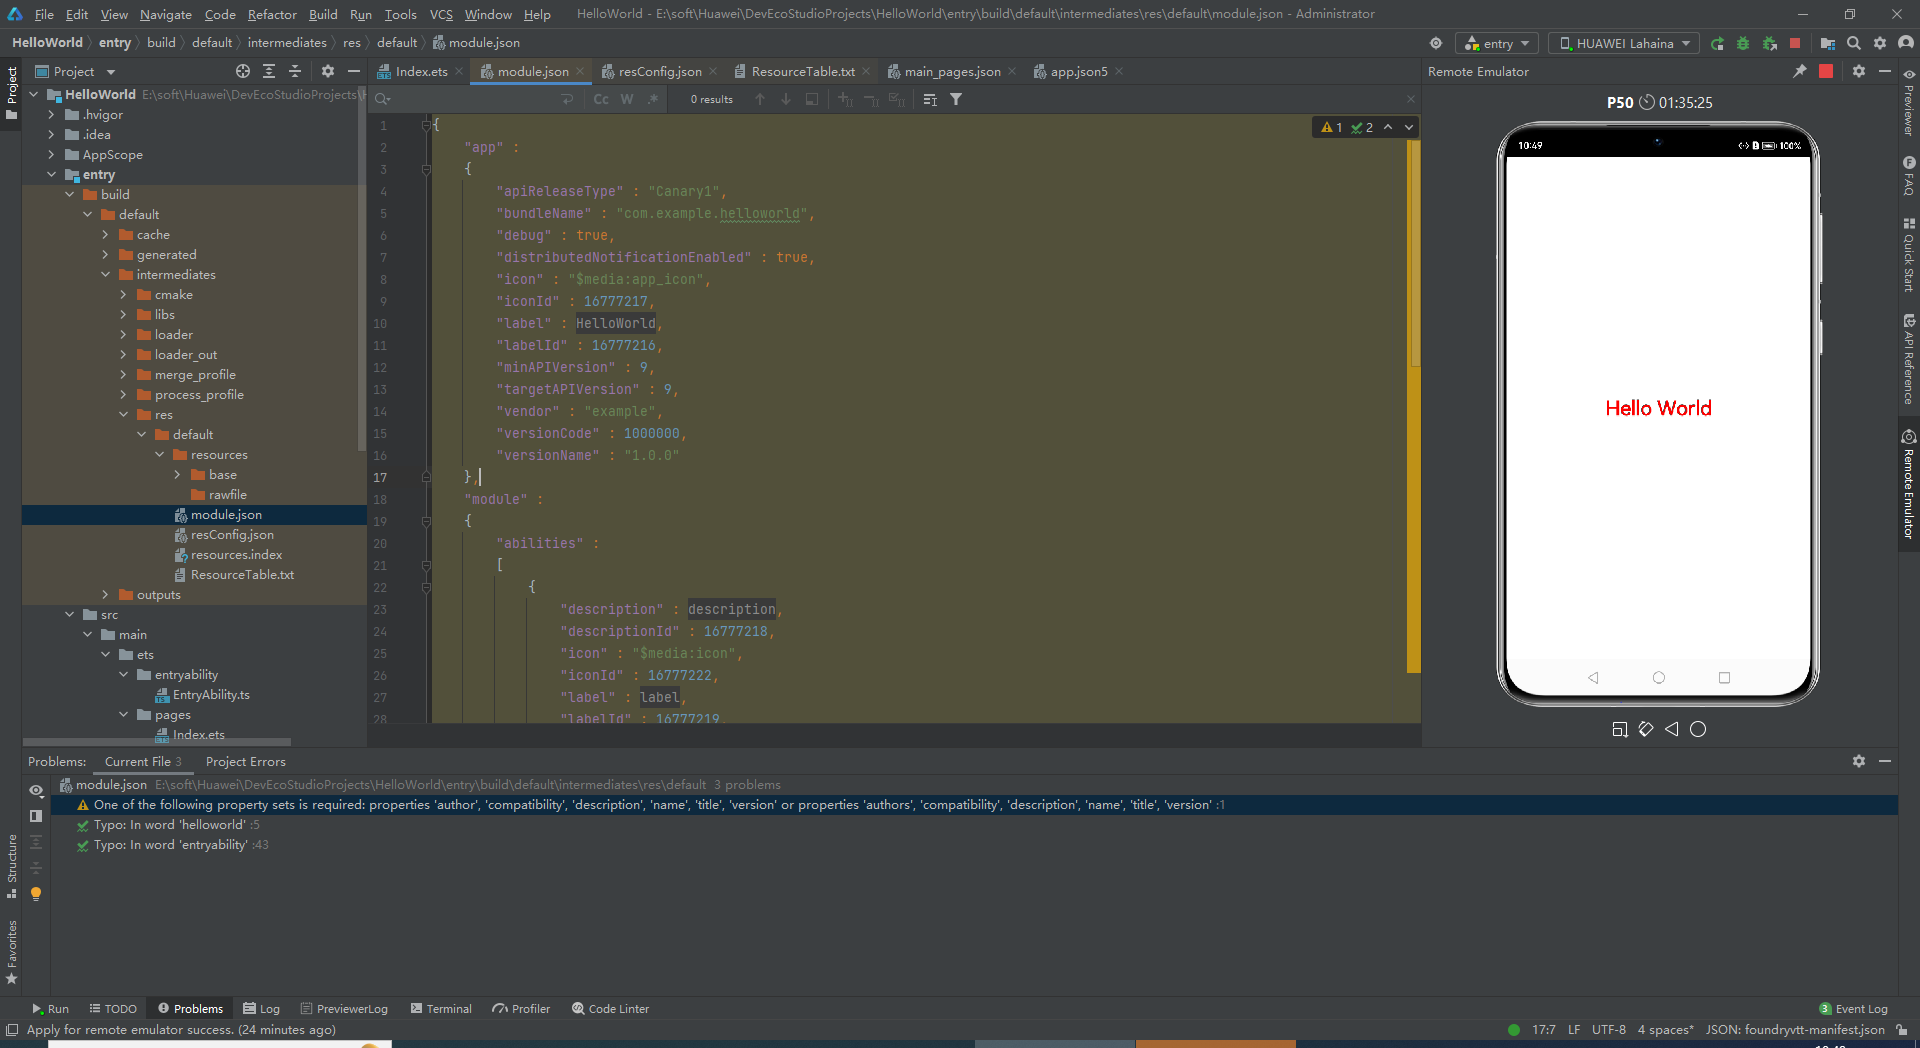This screenshot has width=1920, height=1048.
Task: Toggle the Quick Start side panel
Action: (1909, 254)
